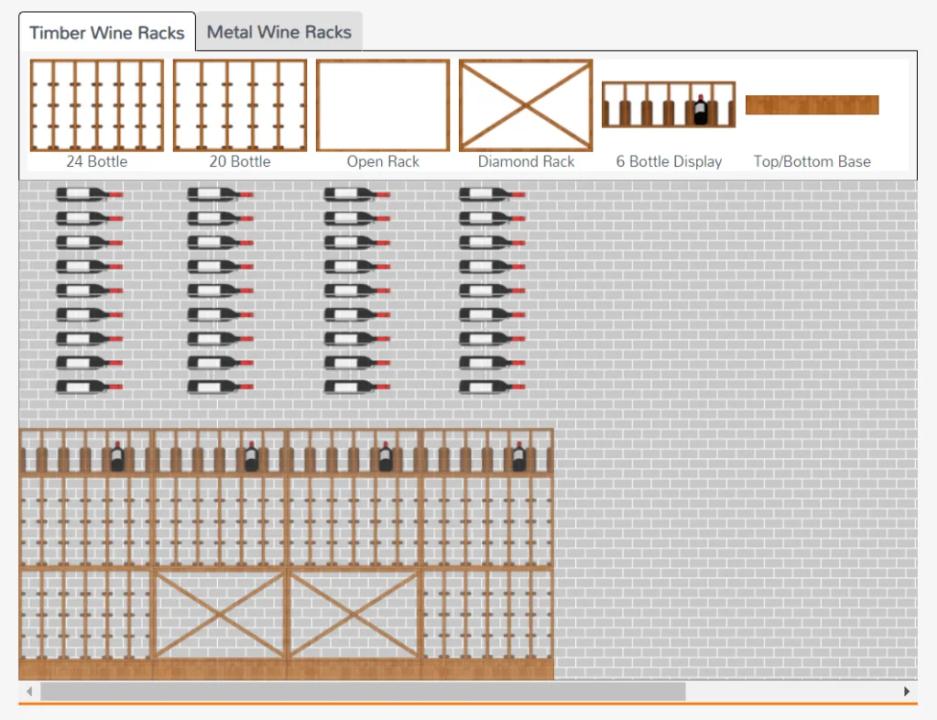The width and height of the screenshot is (937, 720).
Task: Click the first 6 bottle display on wall
Action: tap(86, 452)
